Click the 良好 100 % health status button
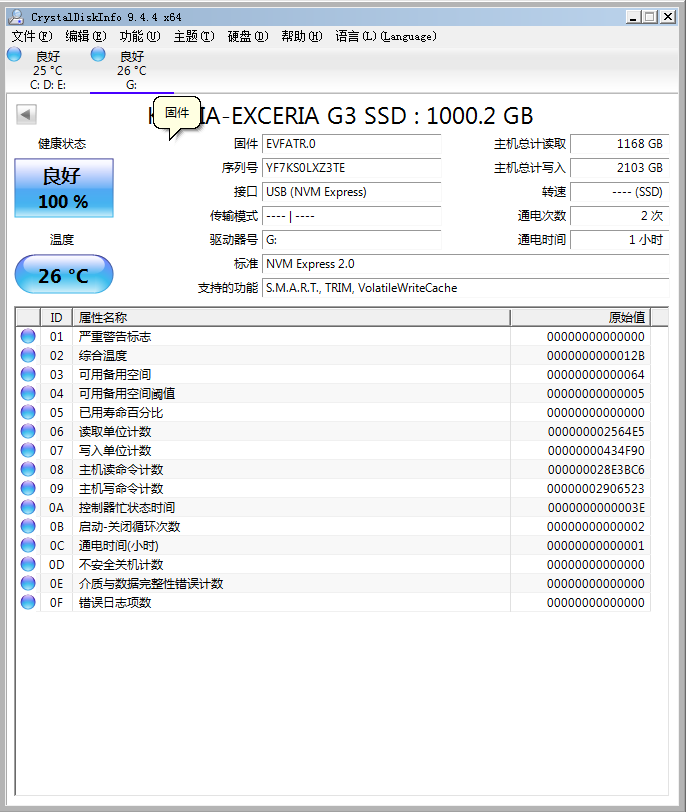 click(64, 188)
